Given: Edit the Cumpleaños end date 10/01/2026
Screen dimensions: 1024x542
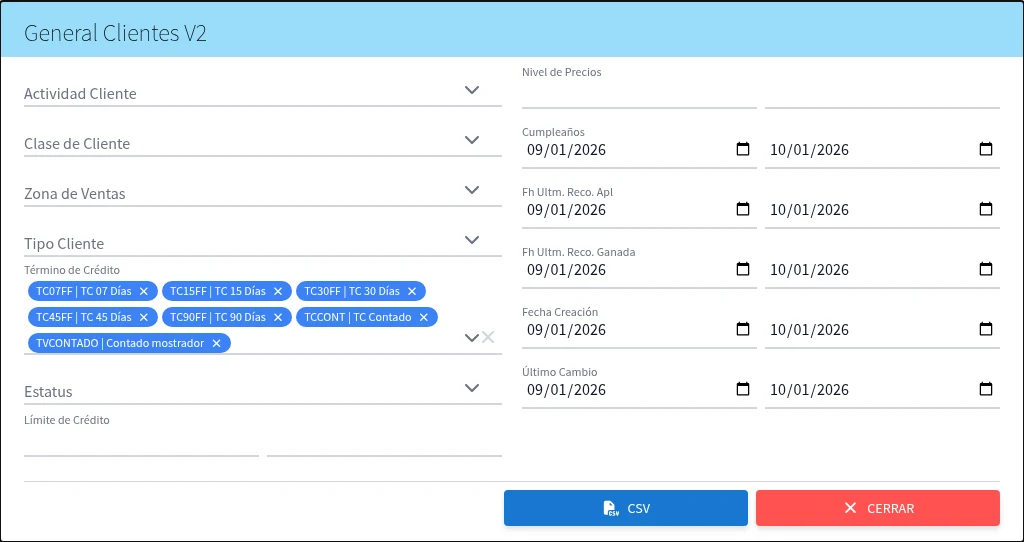Looking at the screenshot, I should point(809,150).
